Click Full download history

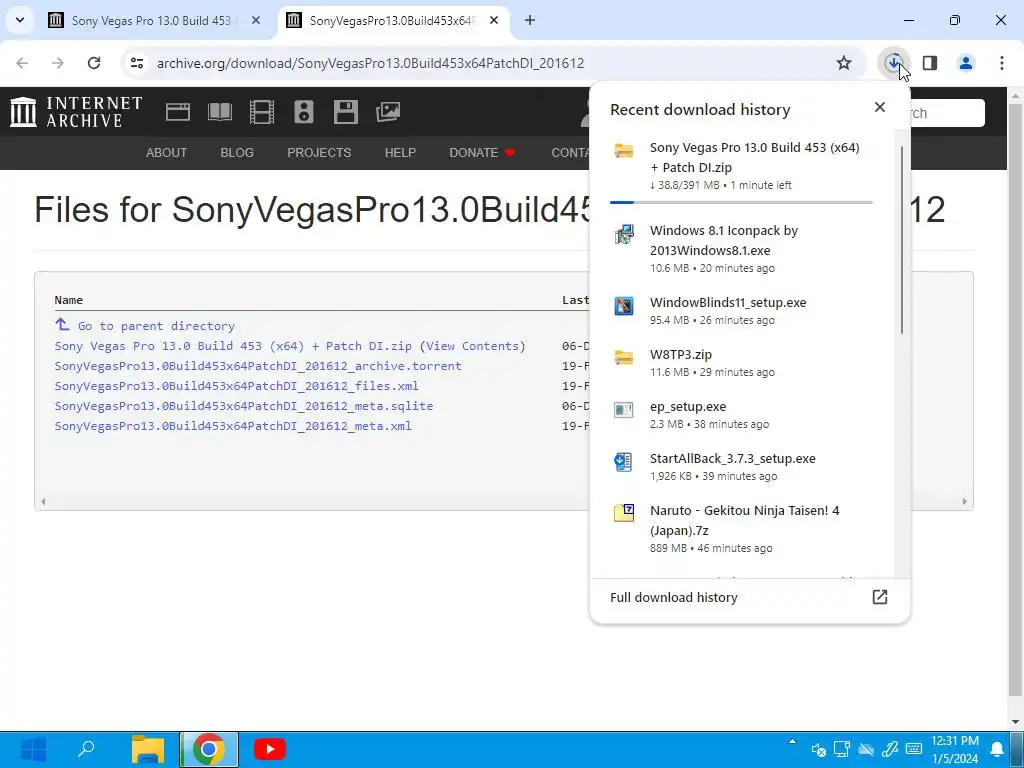pyautogui.click(x=673, y=597)
